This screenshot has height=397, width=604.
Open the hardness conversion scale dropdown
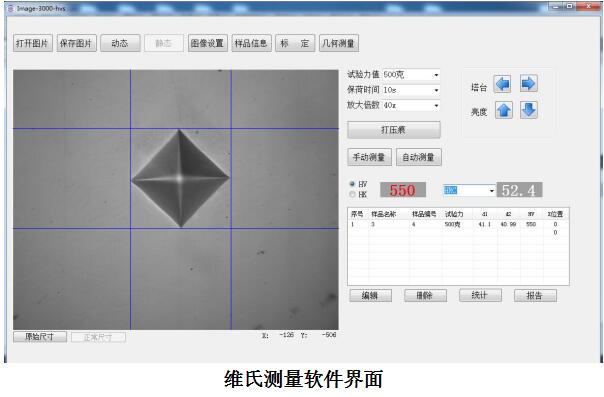coord(492,191)
